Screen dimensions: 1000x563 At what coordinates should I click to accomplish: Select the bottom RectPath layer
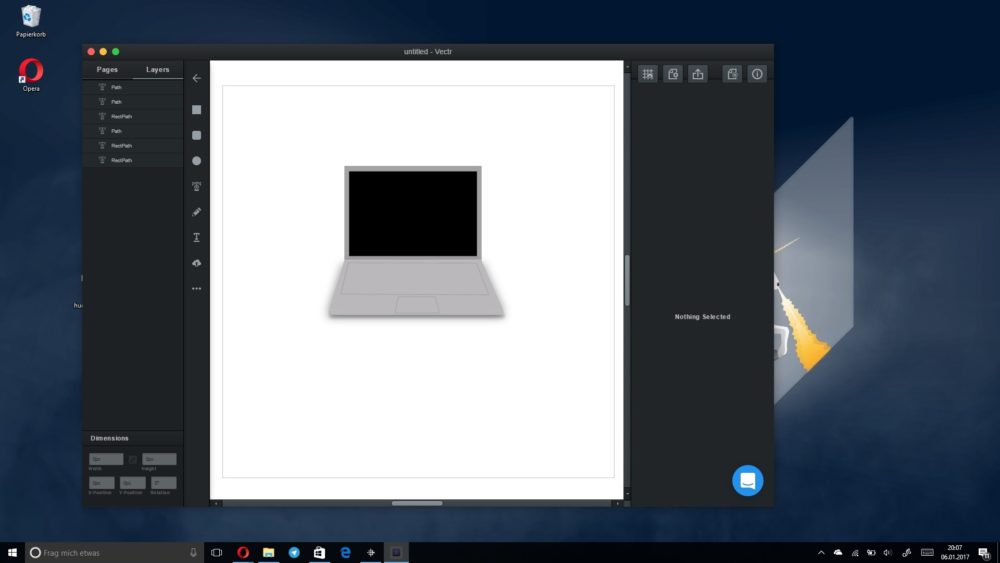133,160
